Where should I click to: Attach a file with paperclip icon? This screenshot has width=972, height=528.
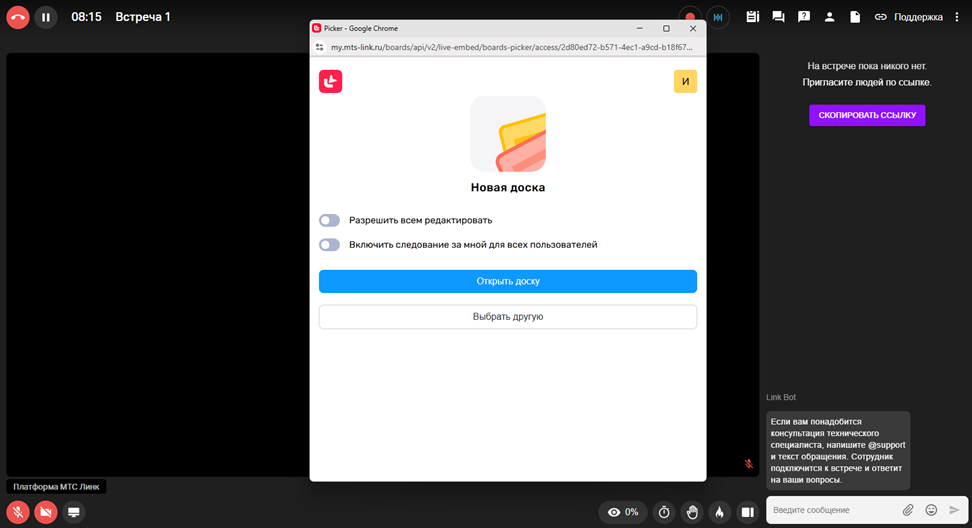pos(908,510)
